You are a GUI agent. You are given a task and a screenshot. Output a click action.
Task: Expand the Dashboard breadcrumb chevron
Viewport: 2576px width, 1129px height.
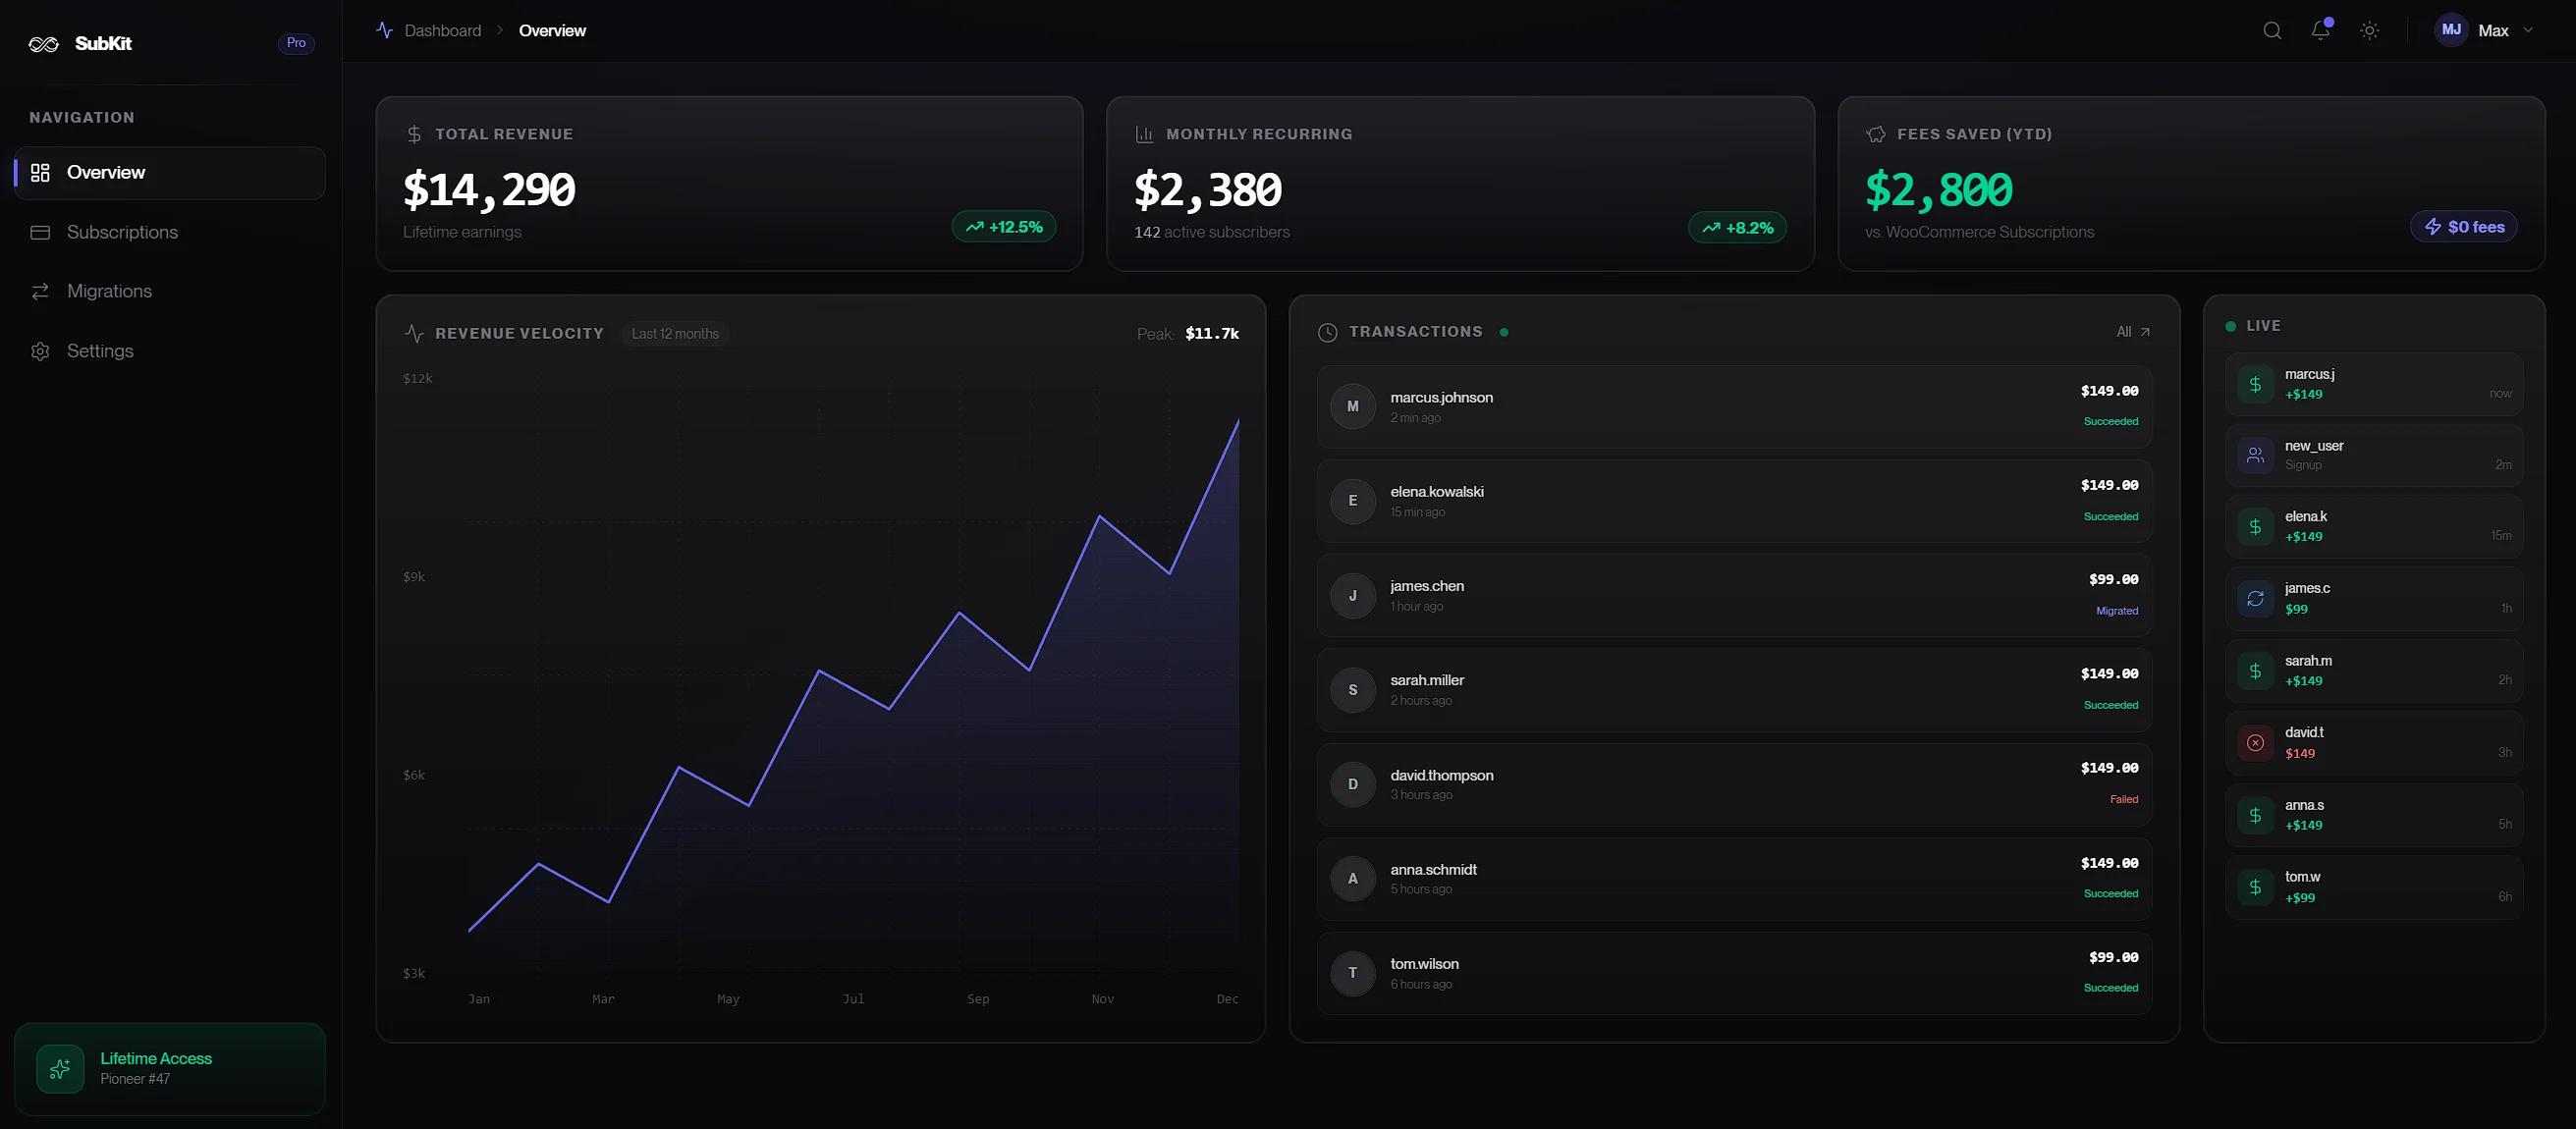[x=499, y=30]
